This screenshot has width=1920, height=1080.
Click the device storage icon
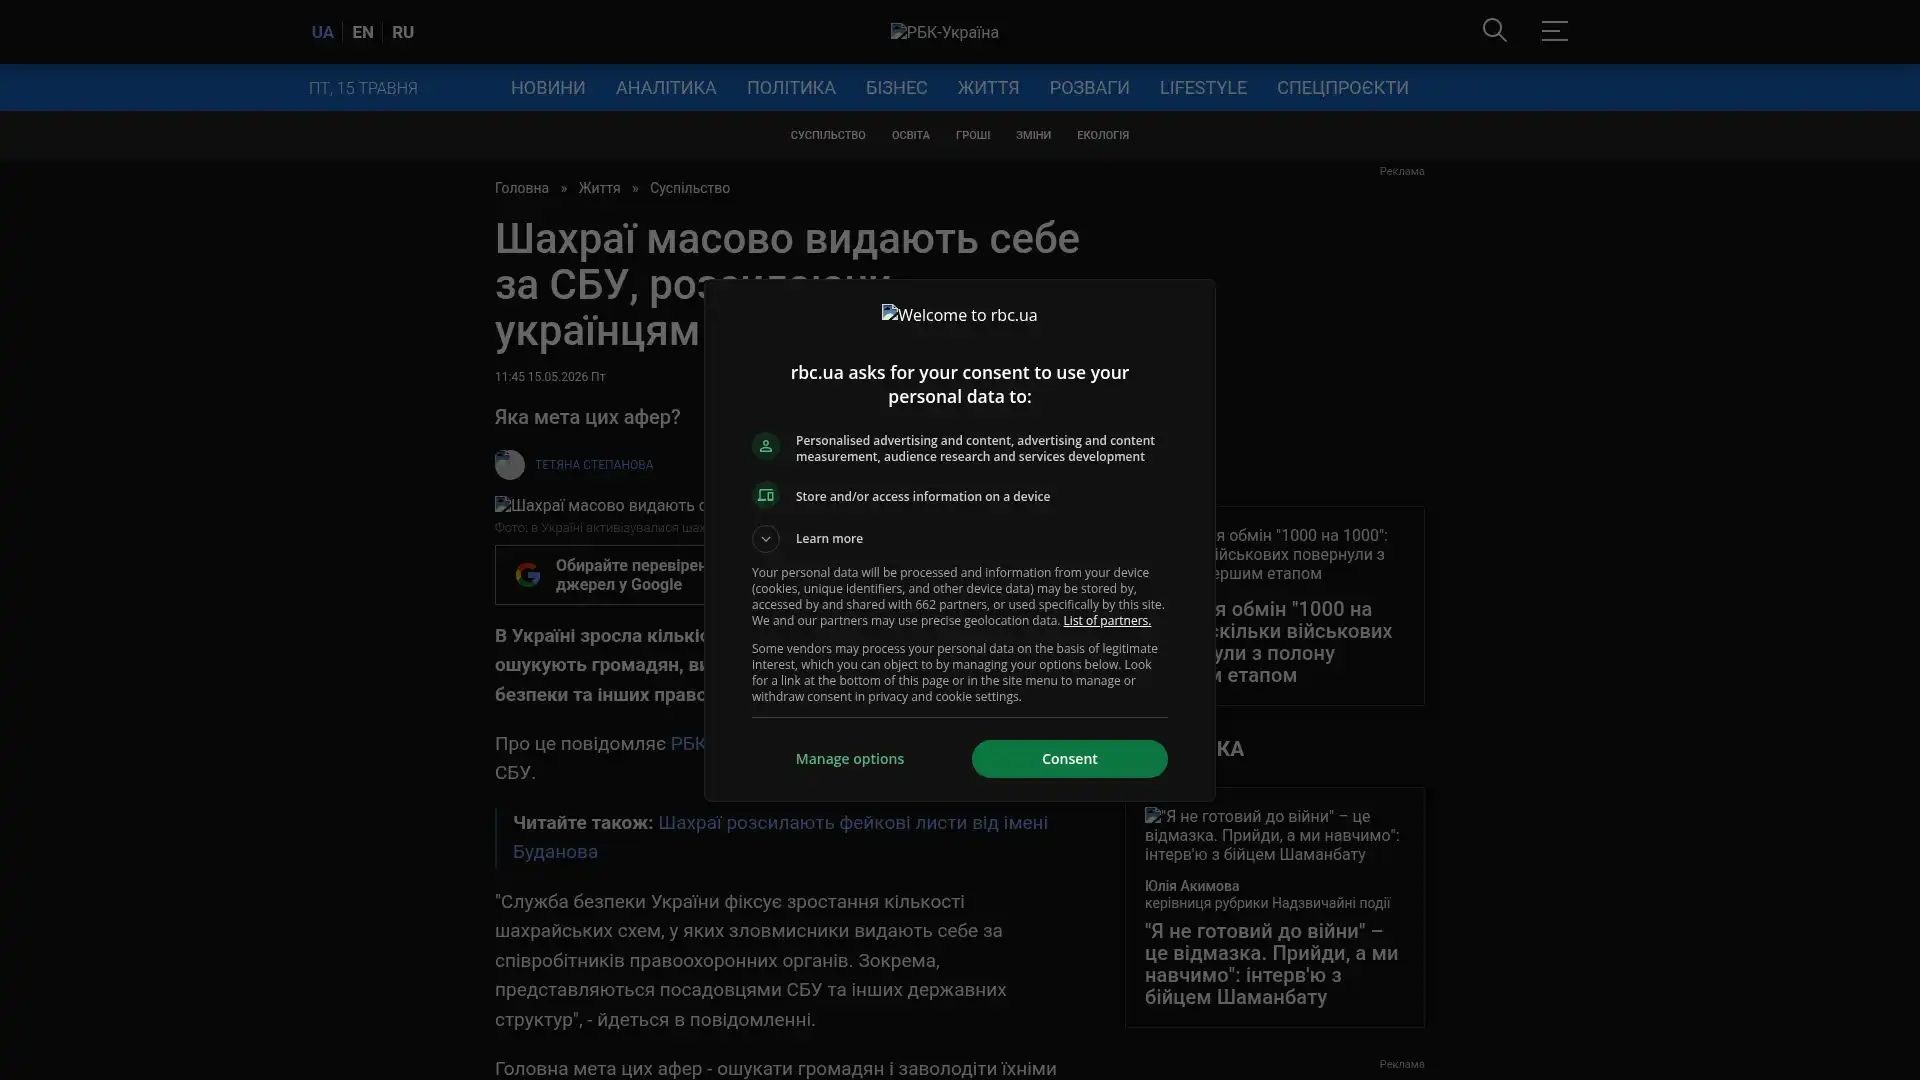point(765,496)
